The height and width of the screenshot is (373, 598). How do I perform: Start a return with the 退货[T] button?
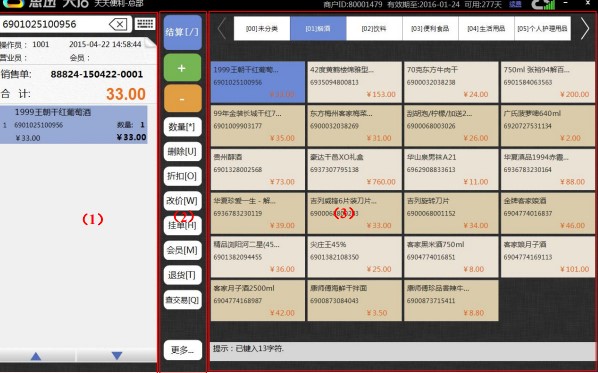(x=182, y=275)
